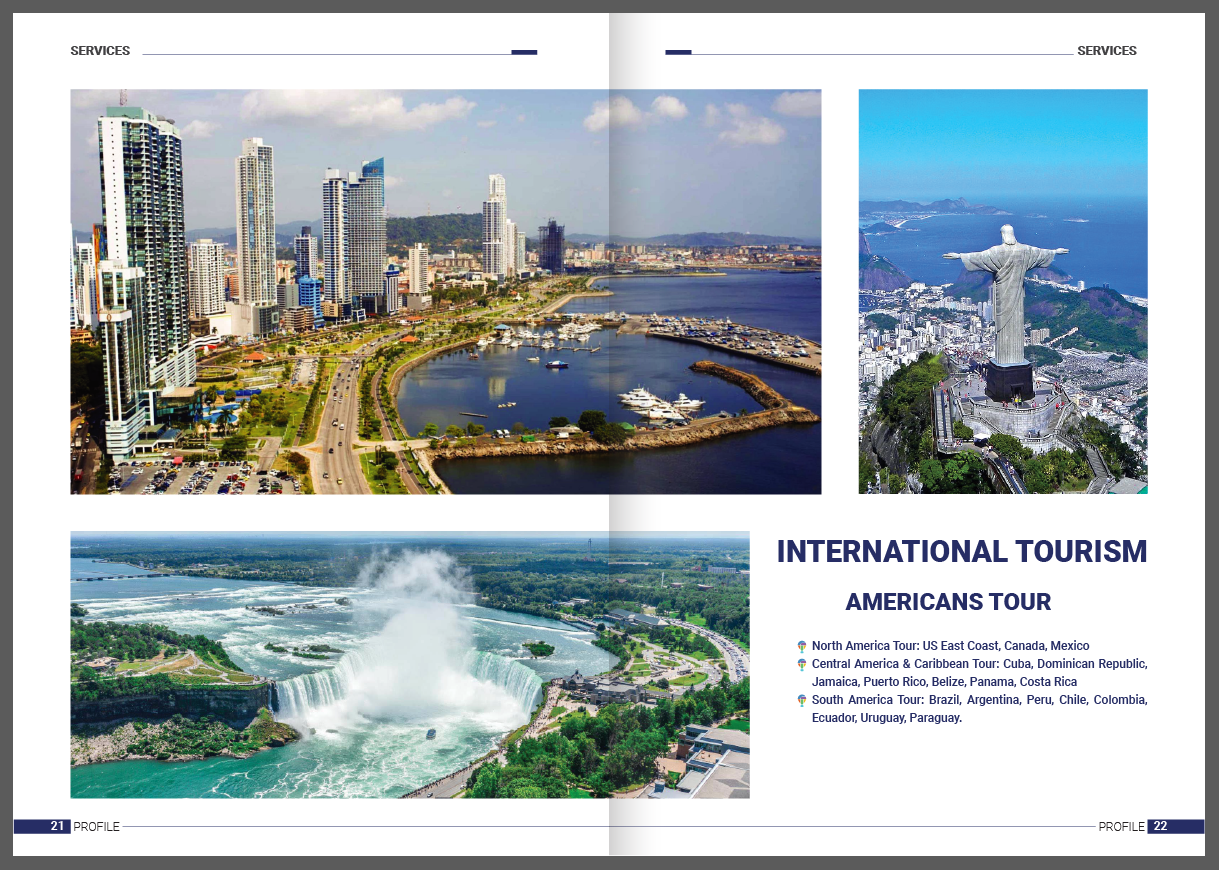Click the Christ the Redeemer statue photo

point(1003,292)
